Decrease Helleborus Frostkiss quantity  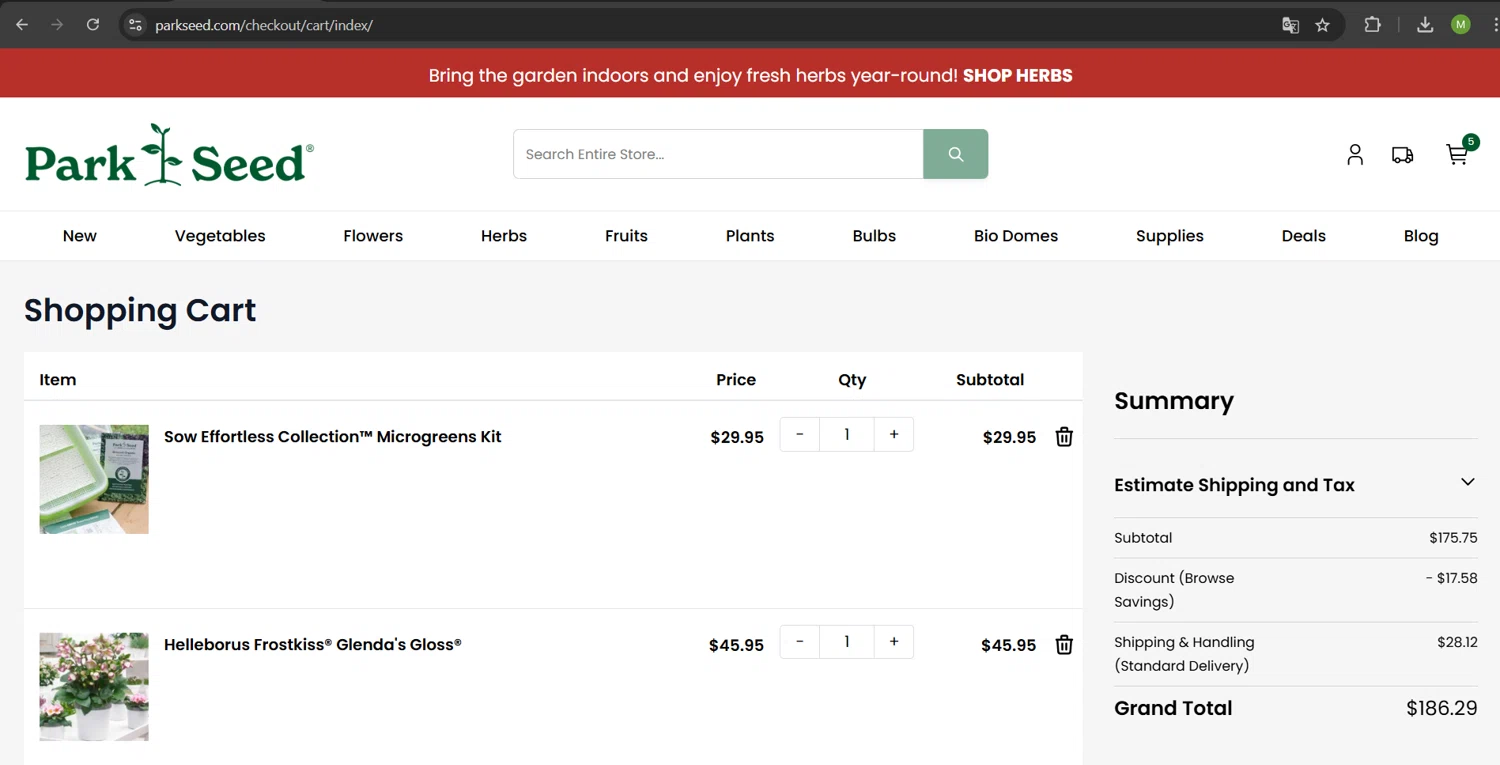[x=800, y=642]
